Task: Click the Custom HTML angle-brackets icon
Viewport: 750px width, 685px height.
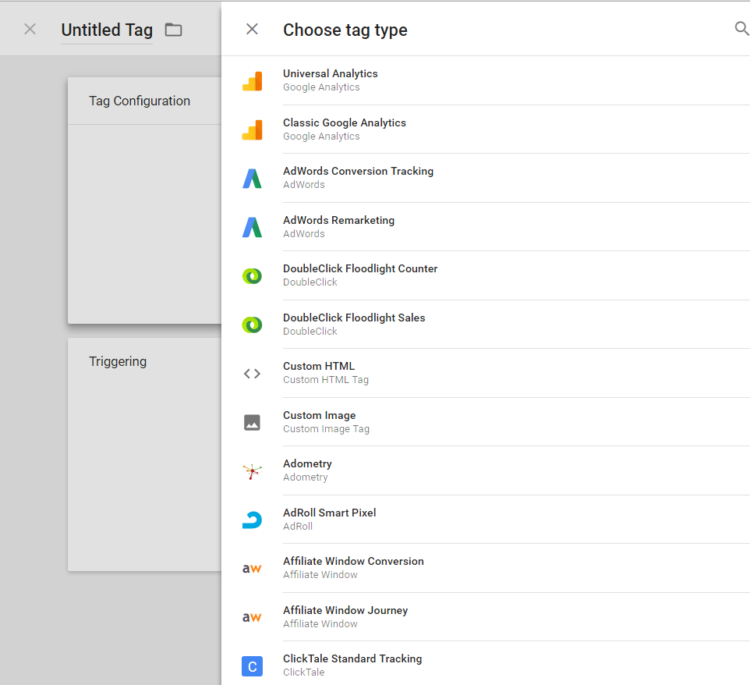Action: [252, 374]
